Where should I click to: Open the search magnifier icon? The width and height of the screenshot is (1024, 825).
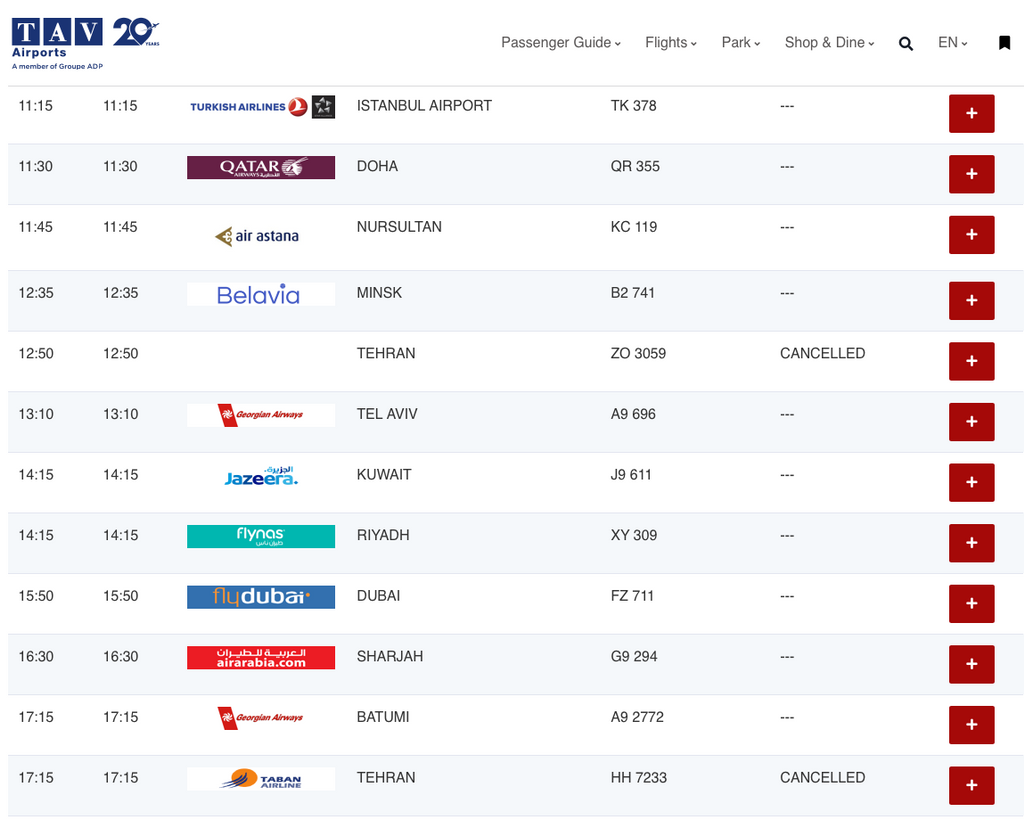click(x=906, y=43)
